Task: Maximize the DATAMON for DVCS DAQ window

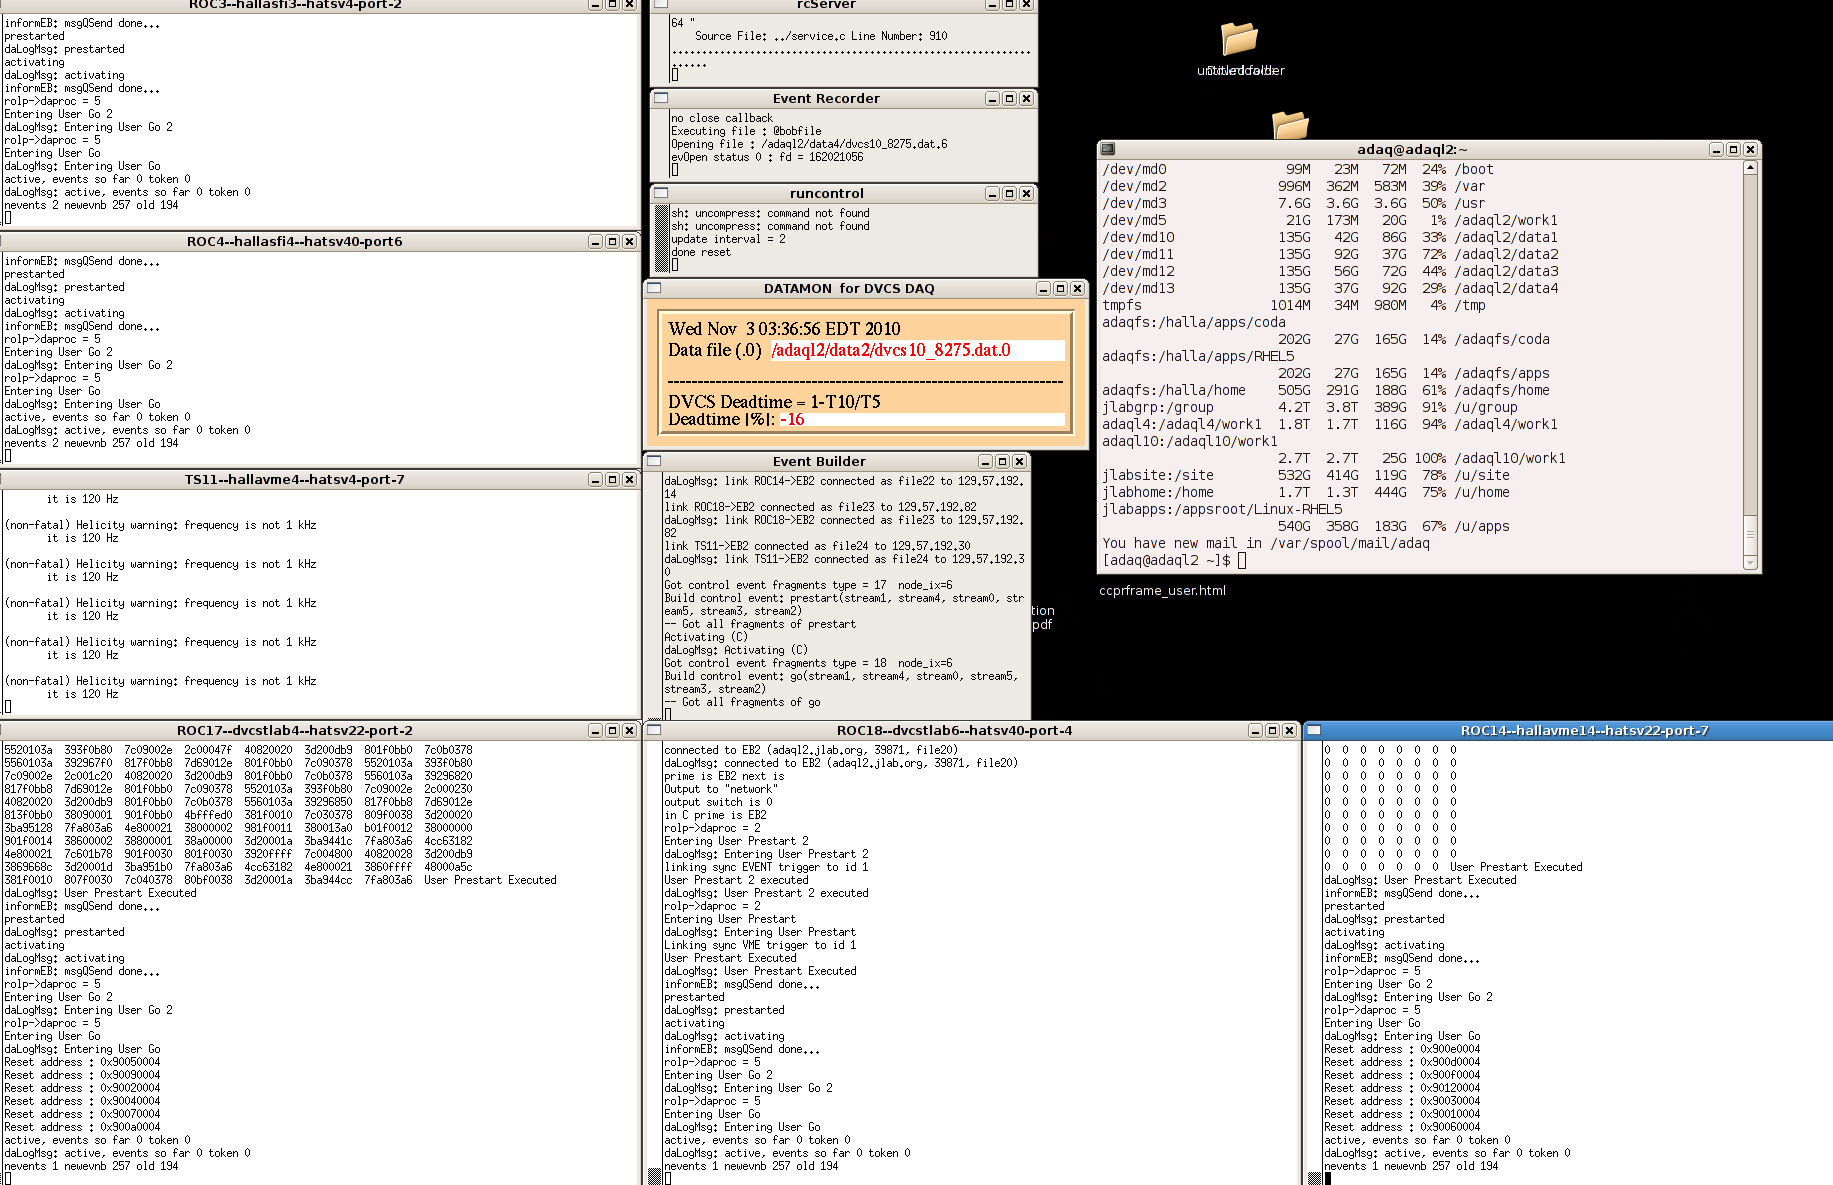Action: click(1060, 288)
